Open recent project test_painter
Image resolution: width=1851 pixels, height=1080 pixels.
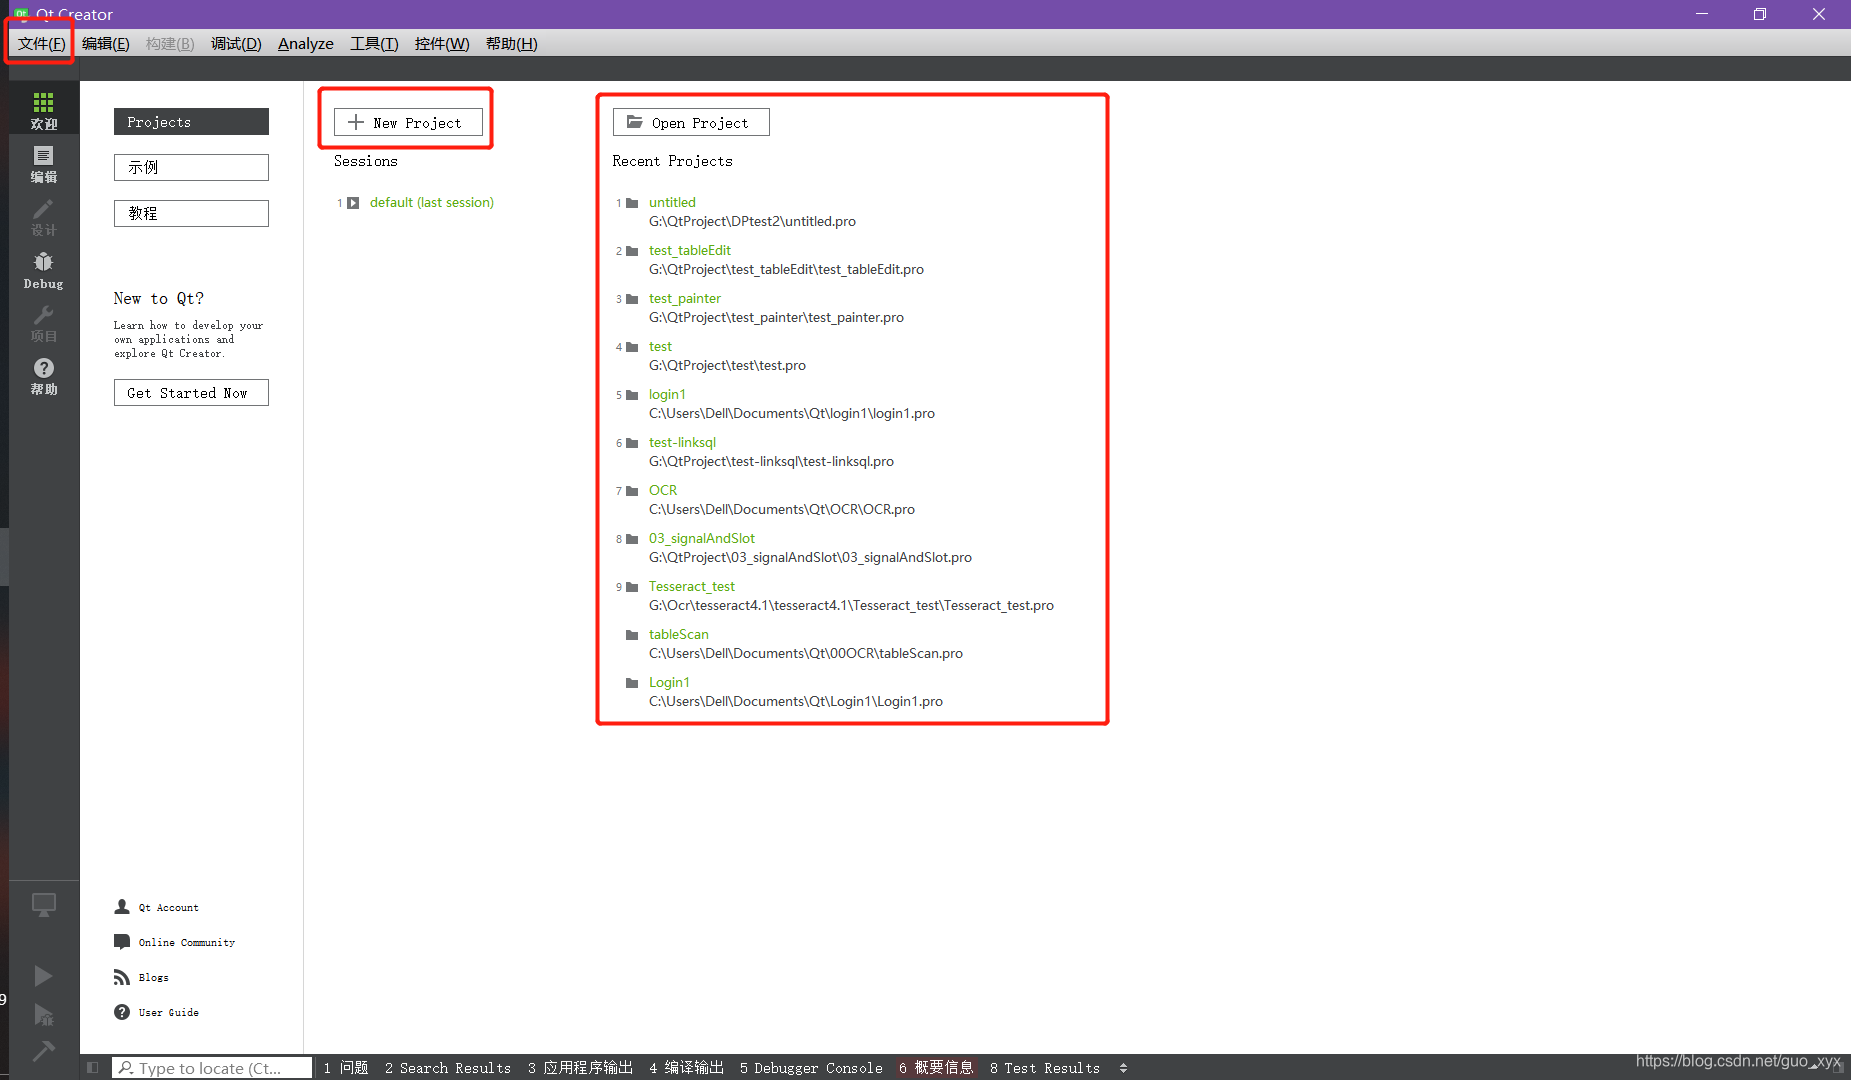coord(685,298)
